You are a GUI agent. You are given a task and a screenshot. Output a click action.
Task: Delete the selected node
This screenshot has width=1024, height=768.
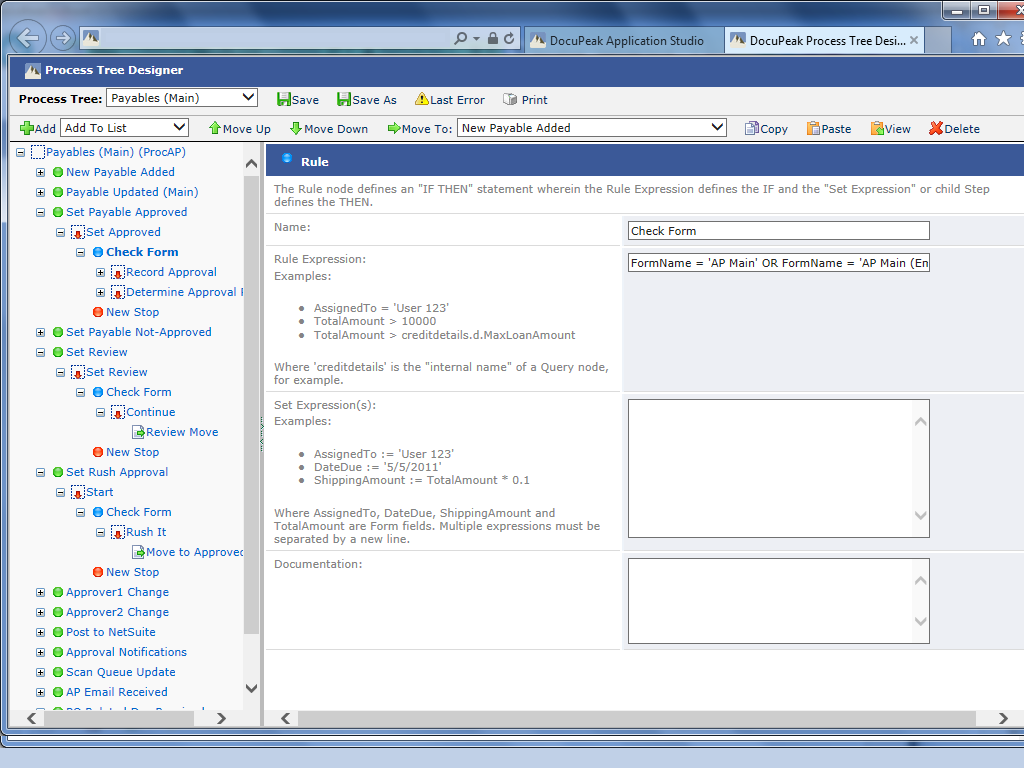click(954, 128)
